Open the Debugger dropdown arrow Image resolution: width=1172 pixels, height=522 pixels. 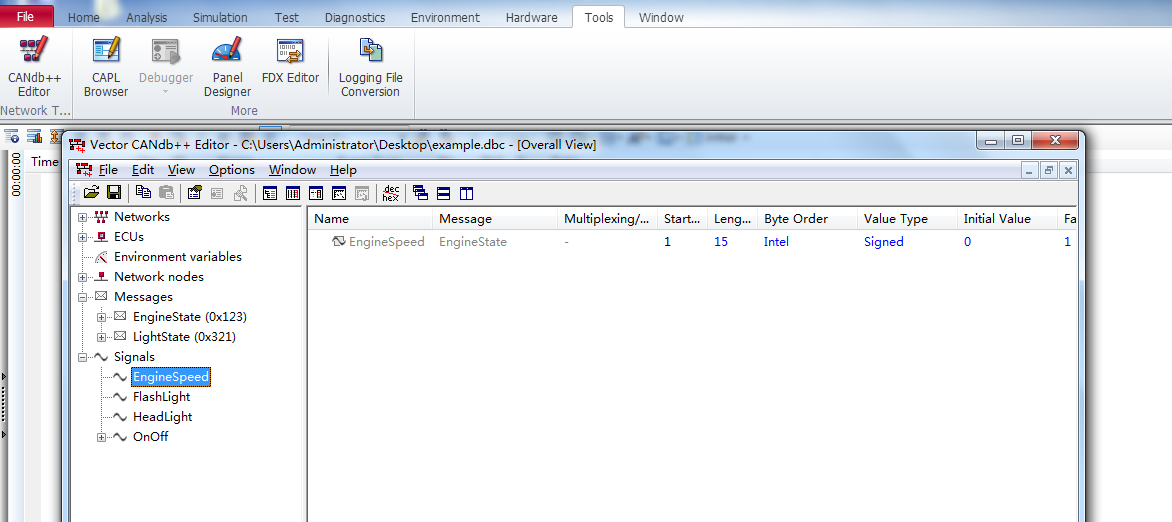pos(166,91)
